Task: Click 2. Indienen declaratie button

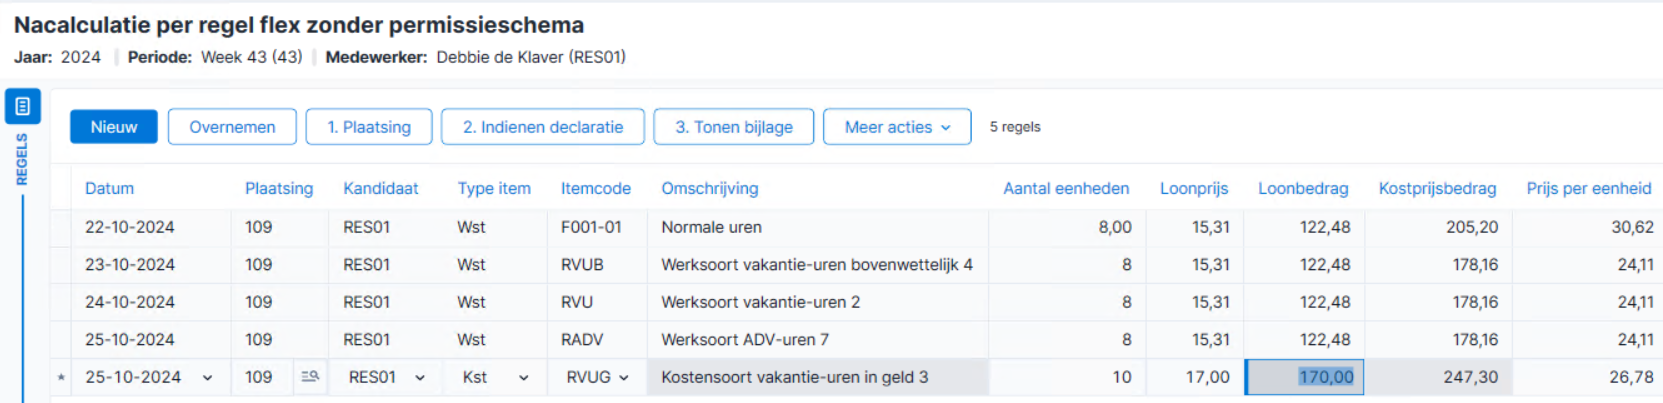Action: (x=543, y=127)
